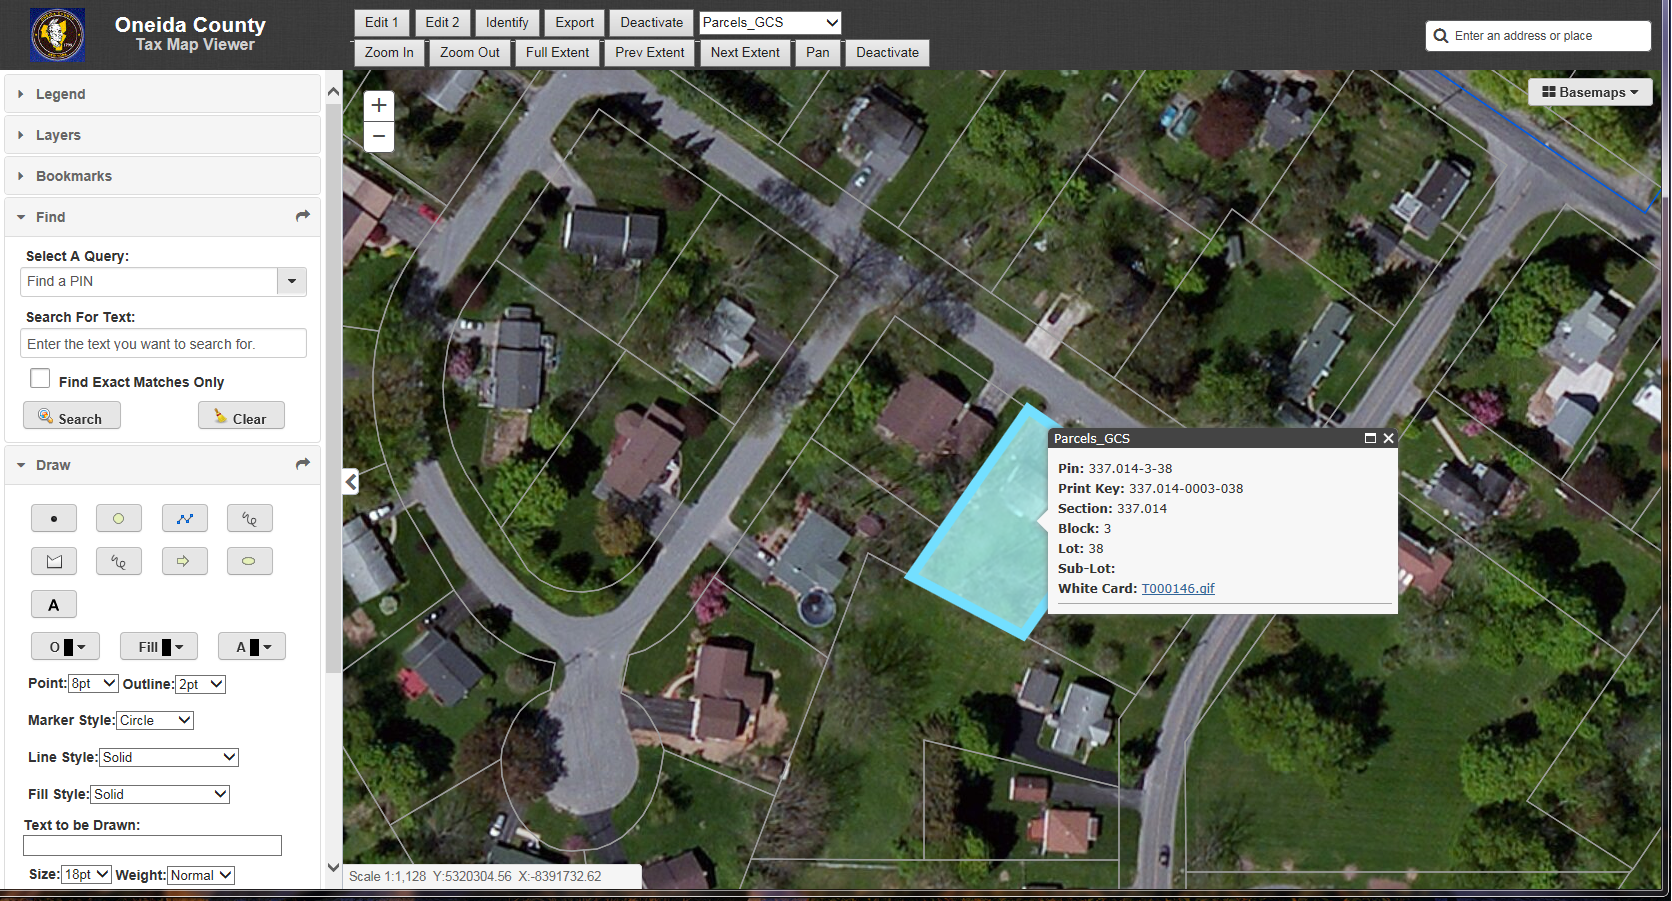Open the Select A Query dropdown
1672x901 pixels.
point(292,282)
